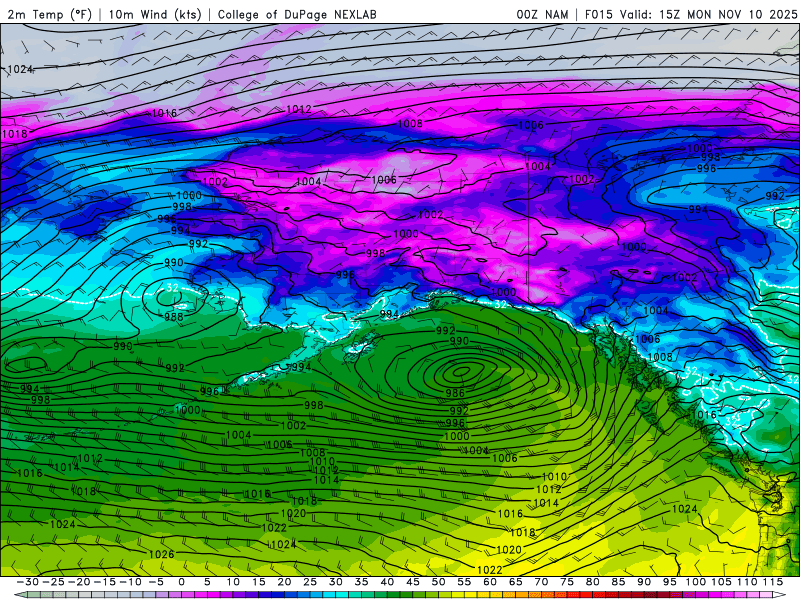The image size is (800, 600).
Task: Click the "0" temperature scale label
Action: click(x=182, y=582)
